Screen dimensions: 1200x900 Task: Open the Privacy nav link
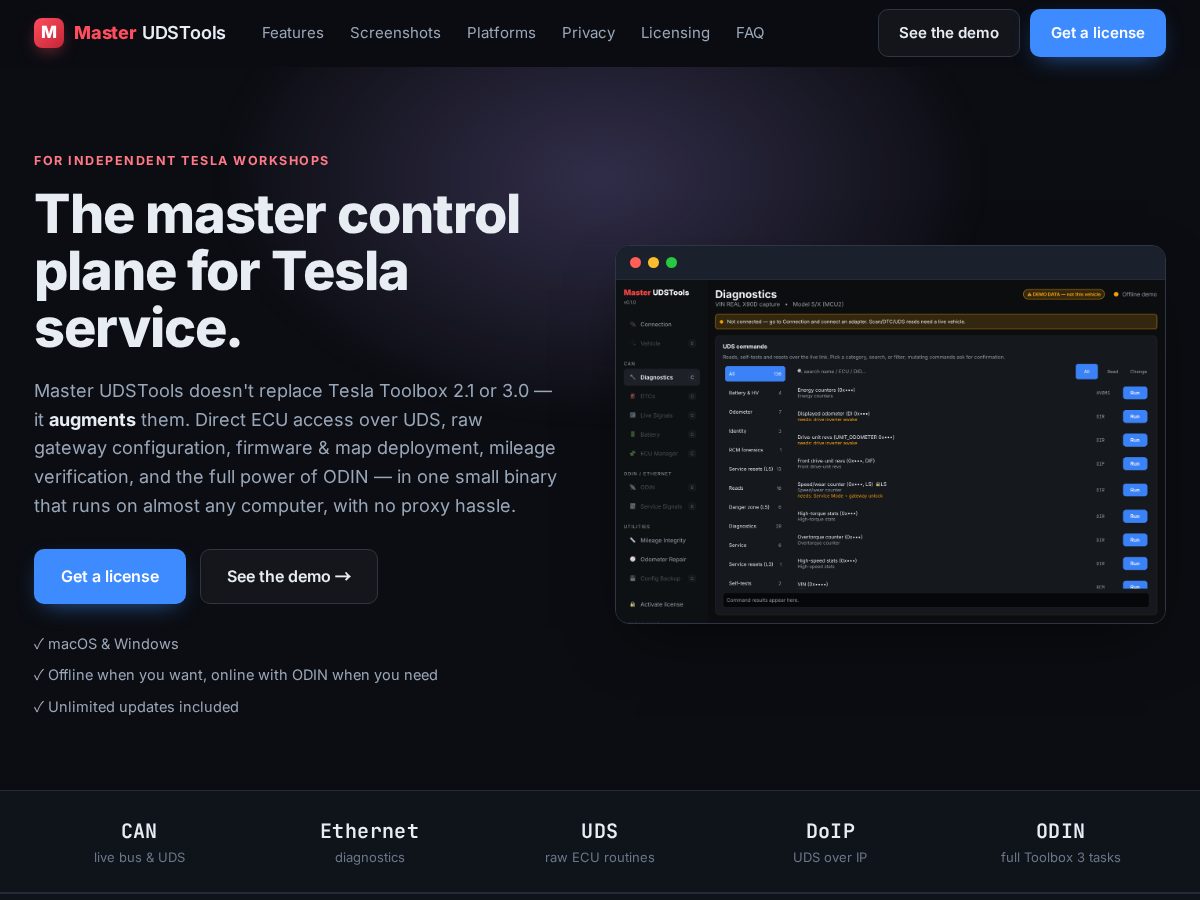coord(588,33)
